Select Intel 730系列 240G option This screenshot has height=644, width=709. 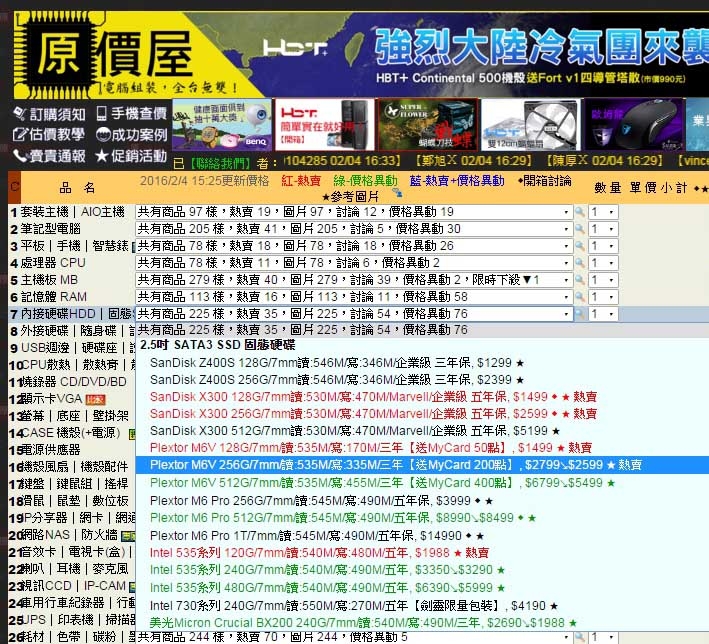point(422,606)
